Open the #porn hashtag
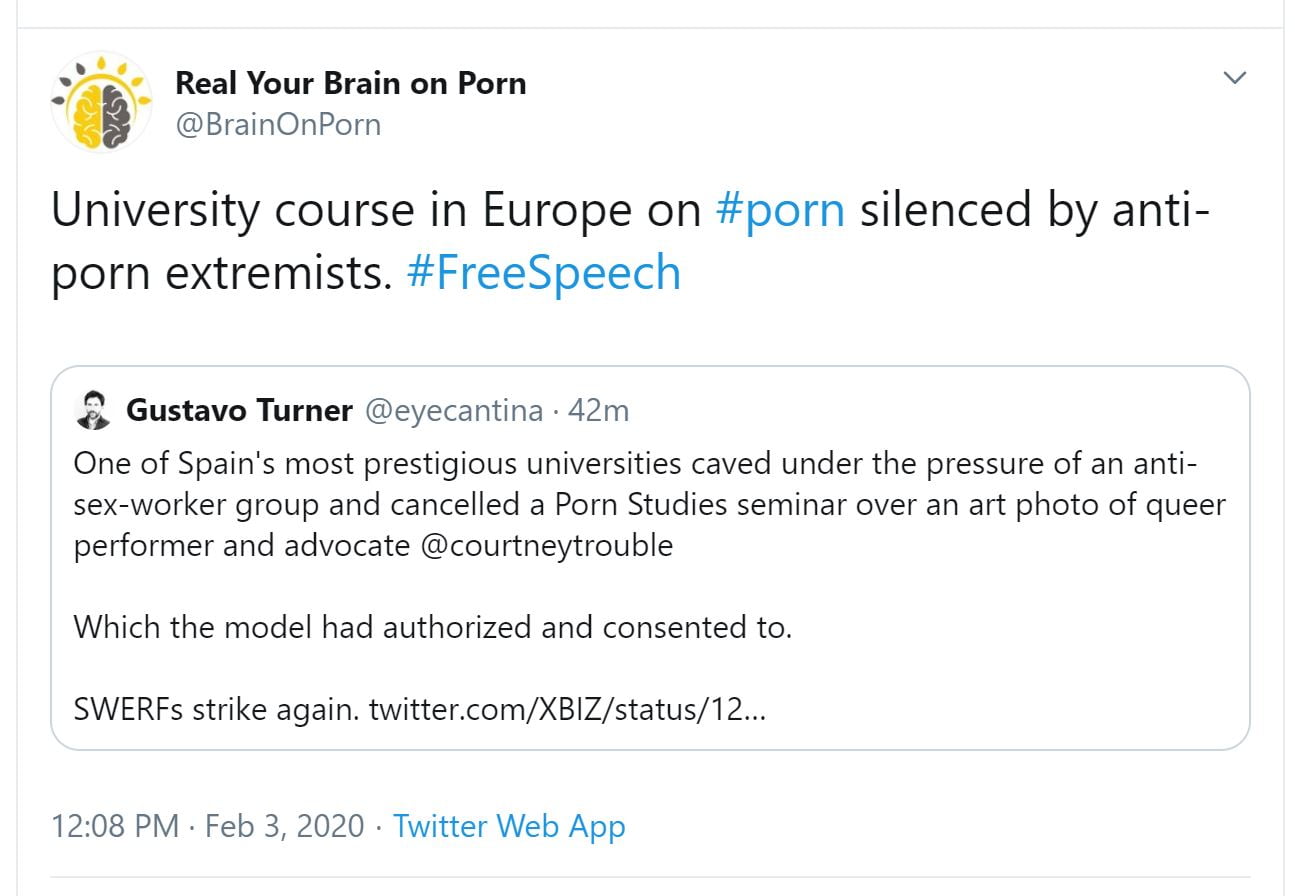The height and width of the screenshot is (896, 1295). click(x=780, y=210)
